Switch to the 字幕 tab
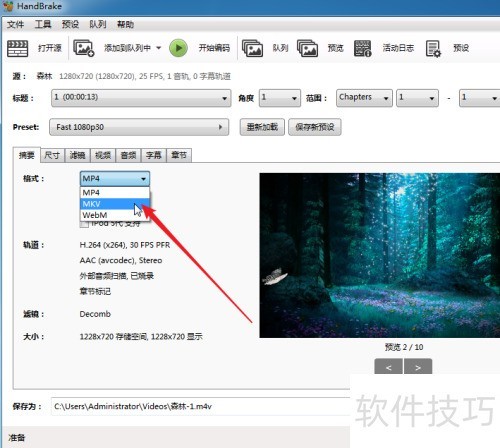Image resolution: width=500 pixels, height=448 pixels. point(154,155)
